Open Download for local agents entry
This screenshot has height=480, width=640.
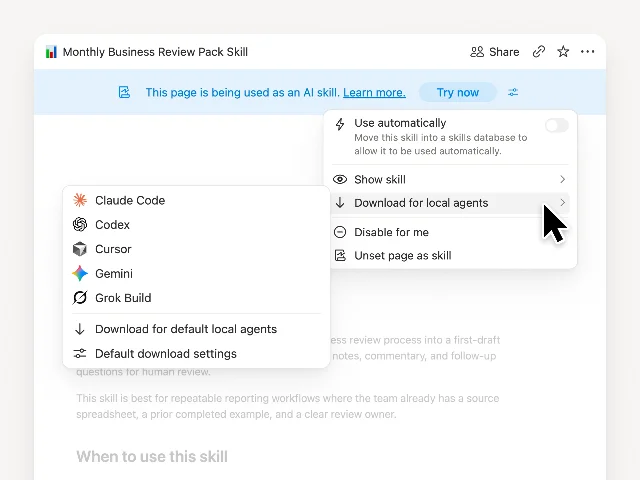451,203
